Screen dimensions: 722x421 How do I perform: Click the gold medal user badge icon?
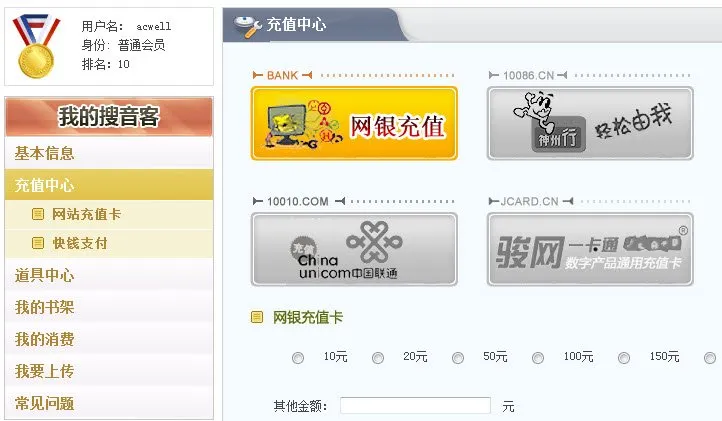point(36,46)
